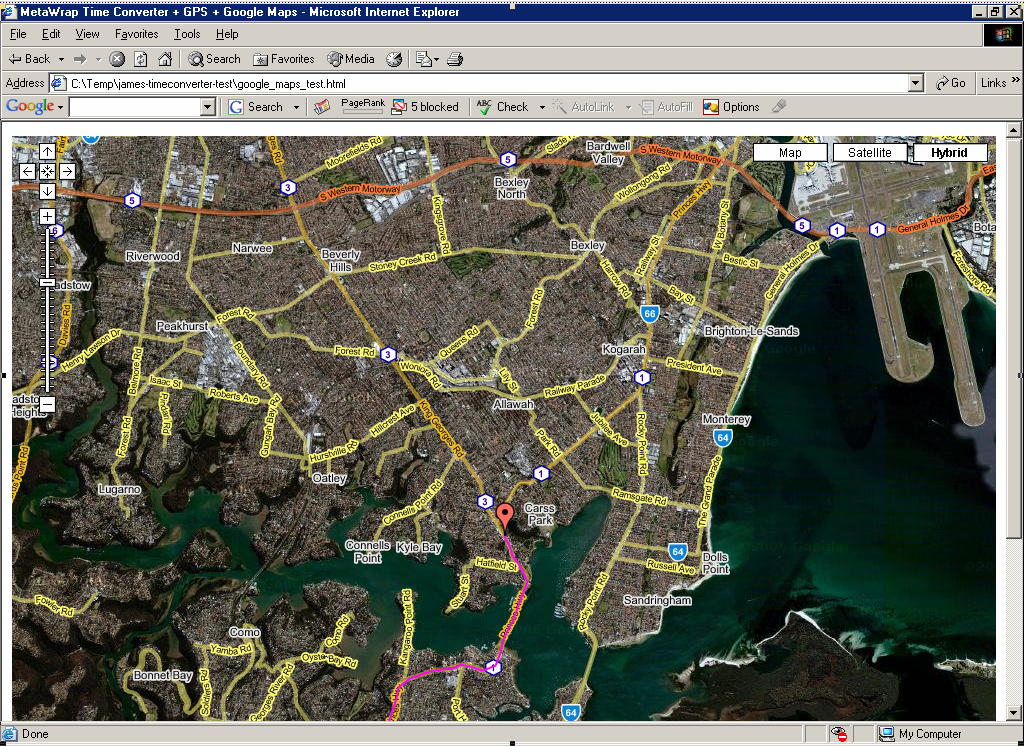Screen dimensions: 1025x746
Task: Pan the map left with the arrow
Action: [27, 171]
